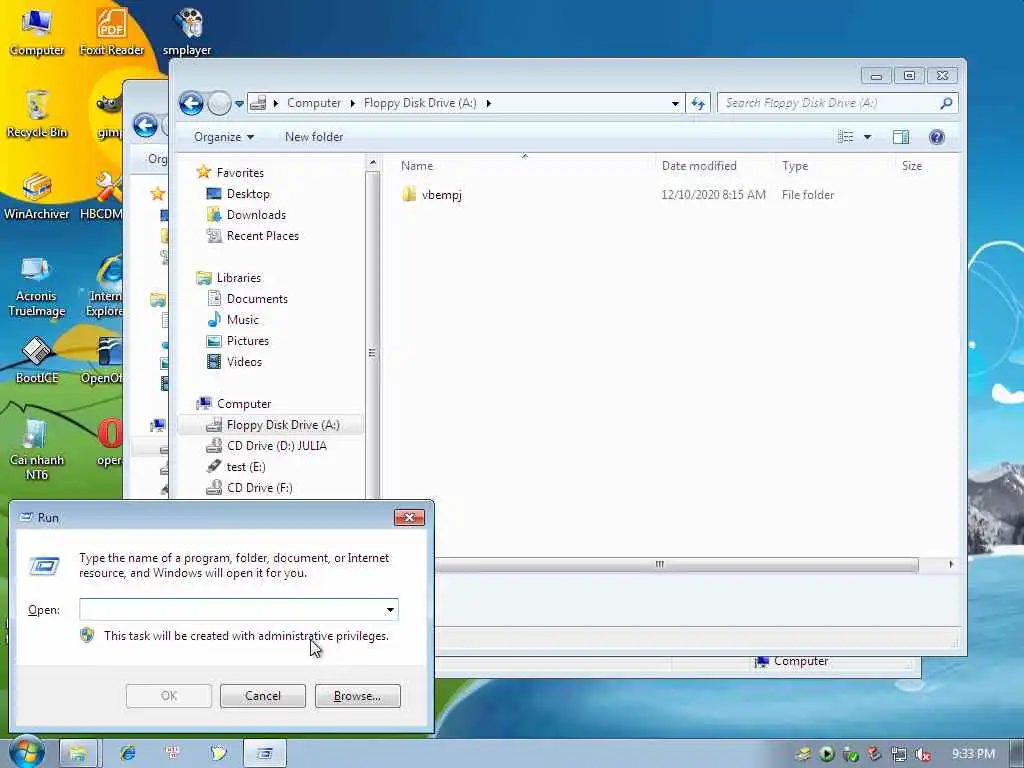Expand recent pages dropdown arrow
The image size is (1024, 768).
pyautogui.click(x=239, y=103)
